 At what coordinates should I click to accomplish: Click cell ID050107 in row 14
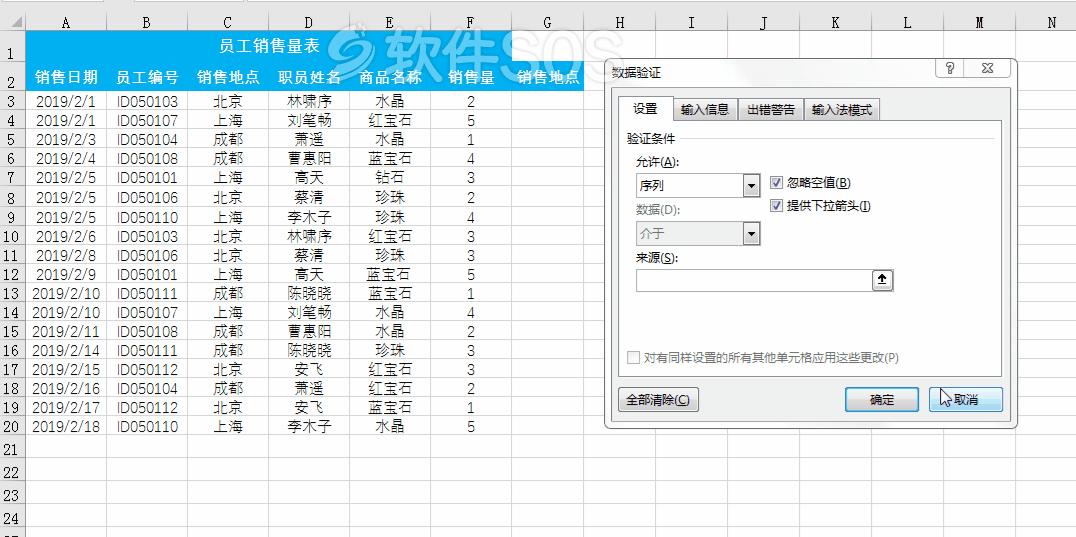click(147, 313)
